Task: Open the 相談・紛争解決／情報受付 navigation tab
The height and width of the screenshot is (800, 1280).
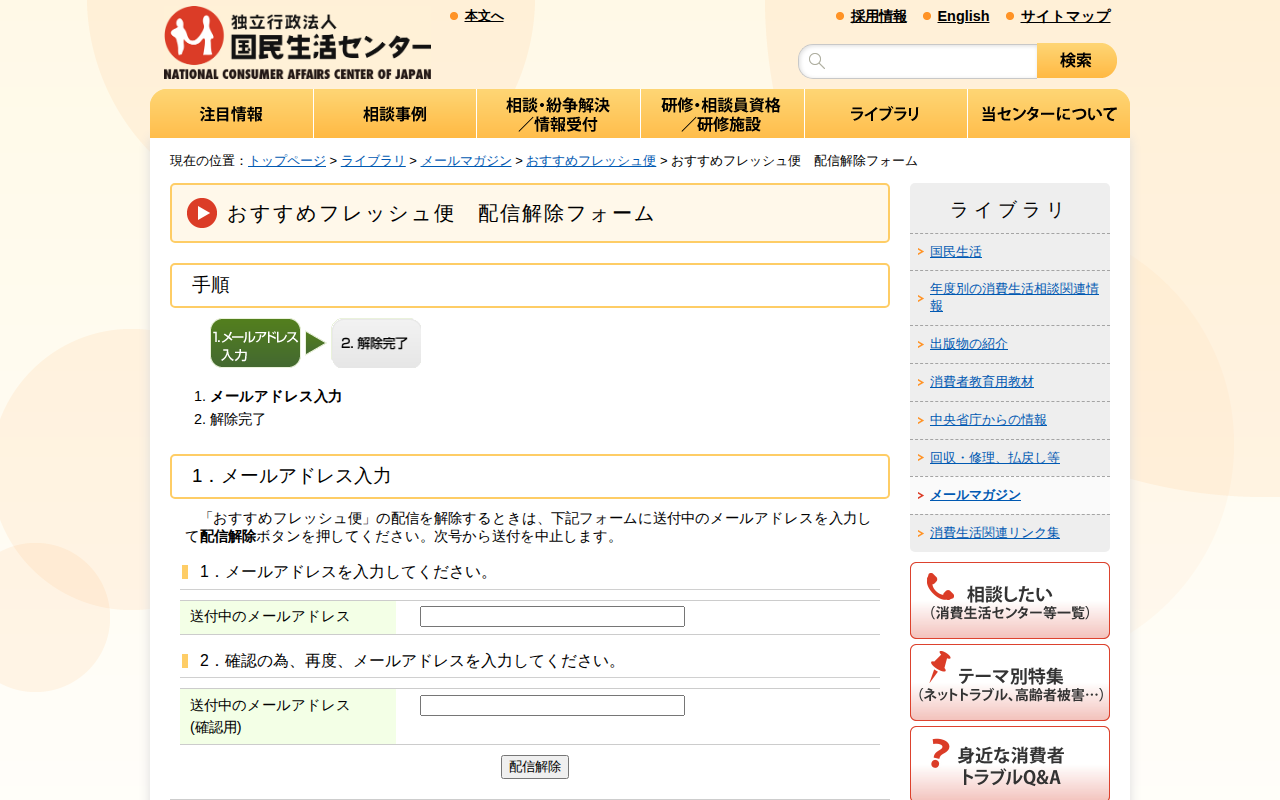Action: pos(558,114)
